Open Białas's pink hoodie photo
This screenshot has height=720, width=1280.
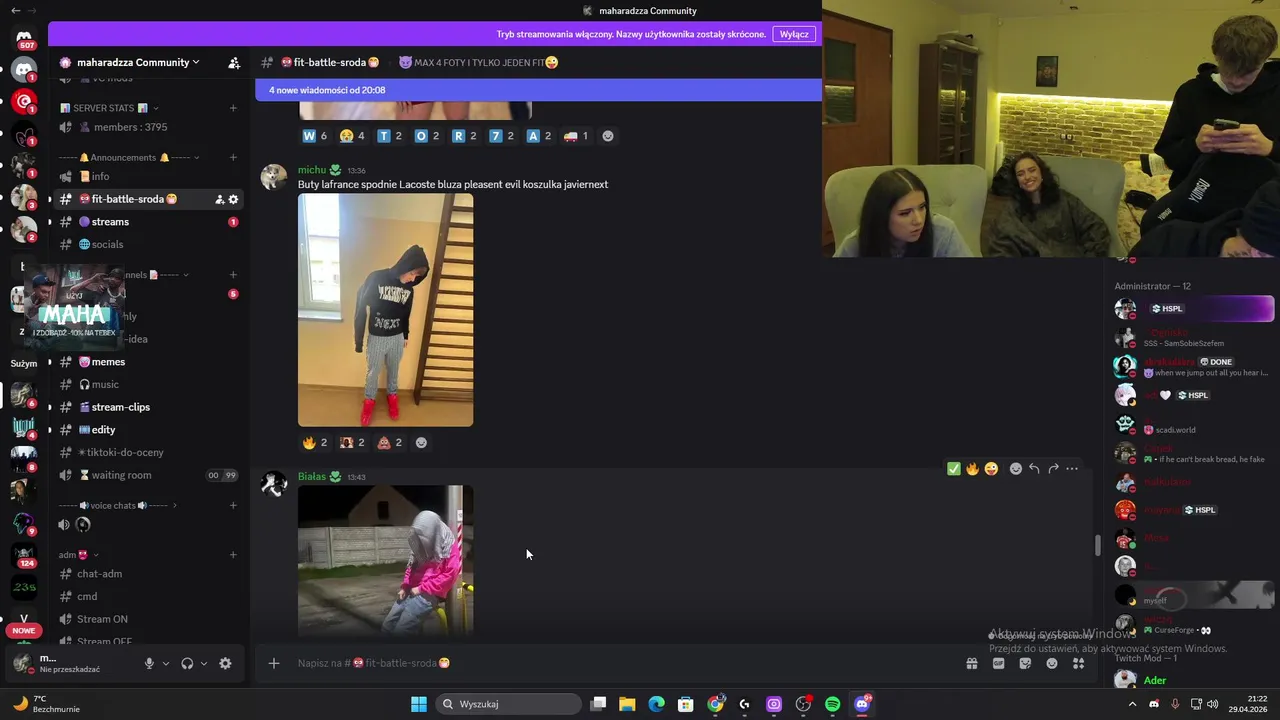(x=385, y=560)
